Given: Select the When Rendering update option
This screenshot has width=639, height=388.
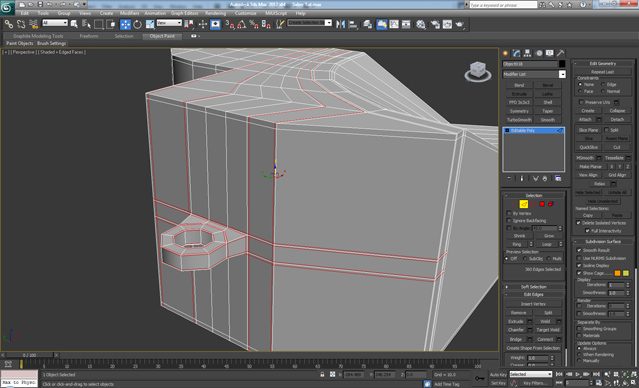Looking at the screenshot, I should coord(579,355).
